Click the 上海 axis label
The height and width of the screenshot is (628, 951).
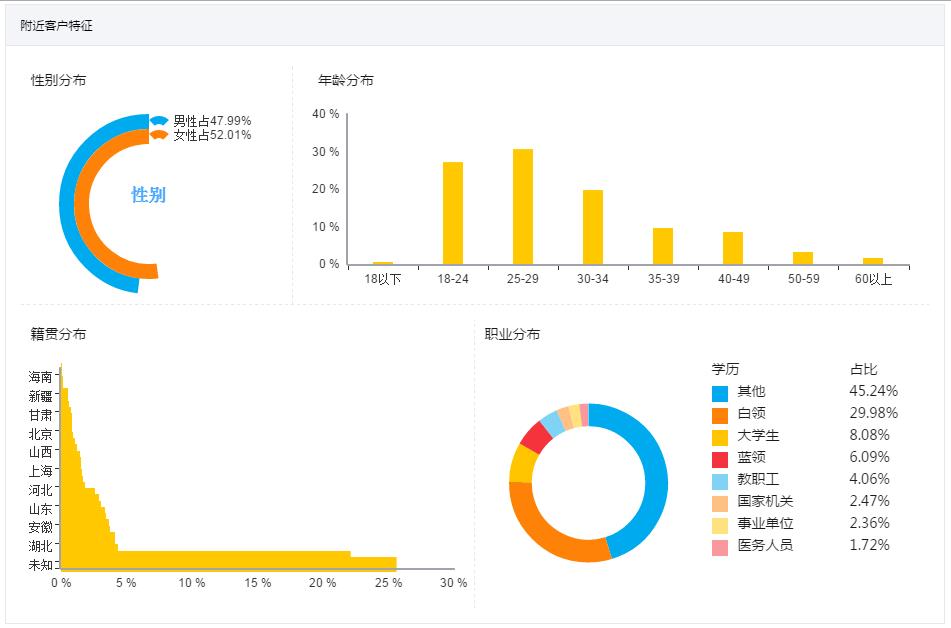pos(41,471)
